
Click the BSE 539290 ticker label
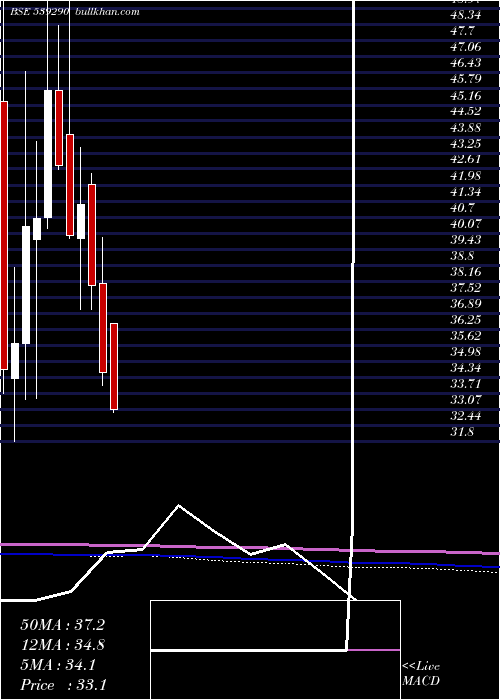pyautogui.click(x=39, y=12)
